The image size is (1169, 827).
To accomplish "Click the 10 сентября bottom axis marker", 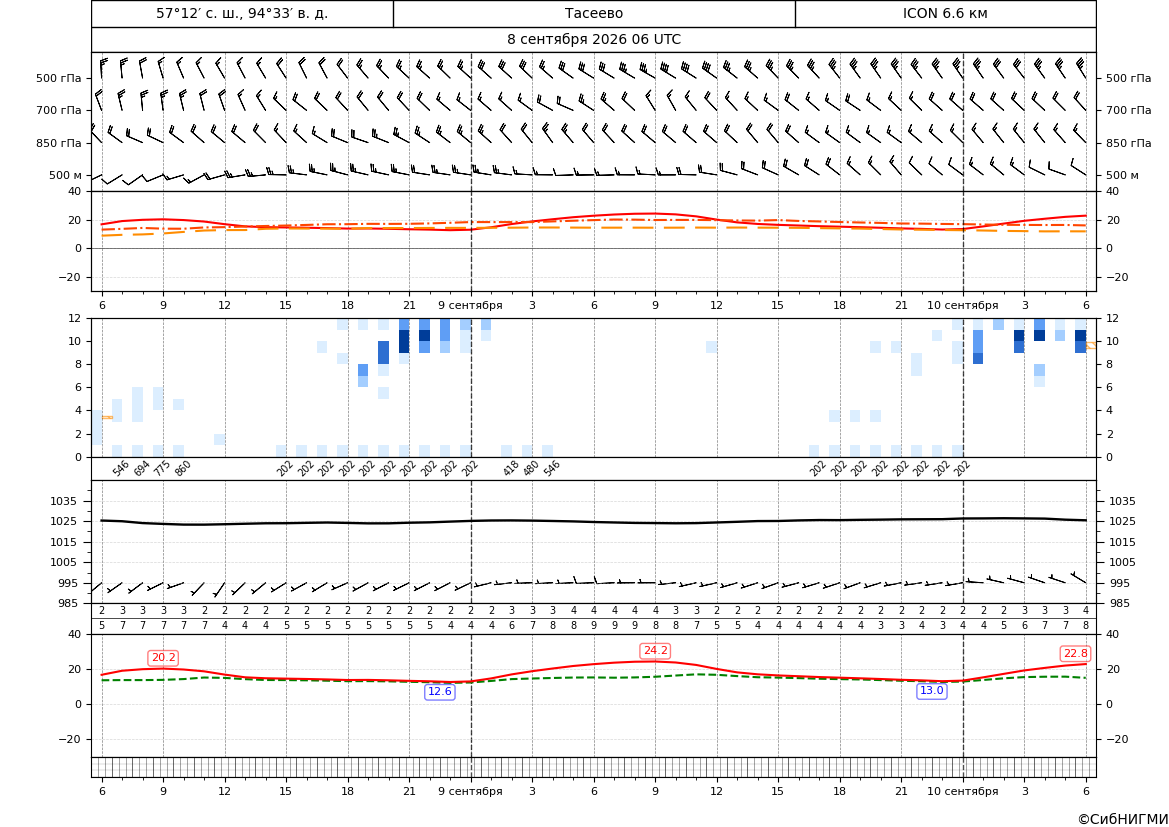I will point(962,791).
